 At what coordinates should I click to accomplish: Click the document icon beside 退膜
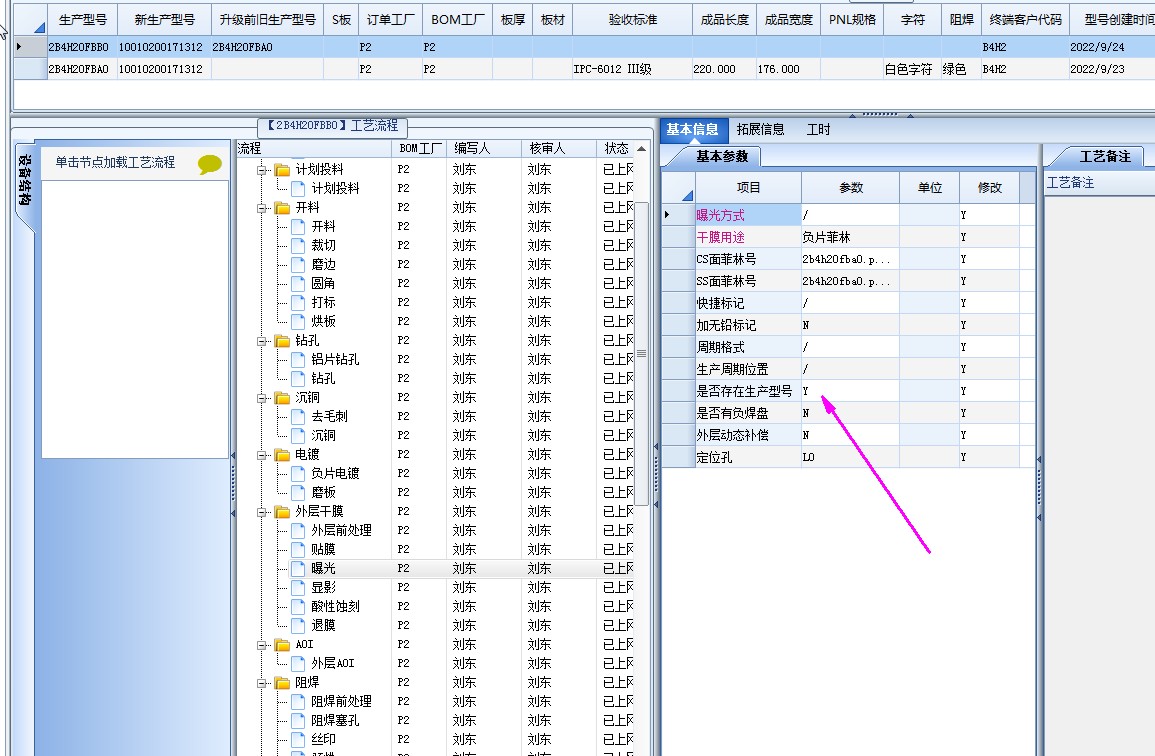pyautogui.click(x=298, y=626)
